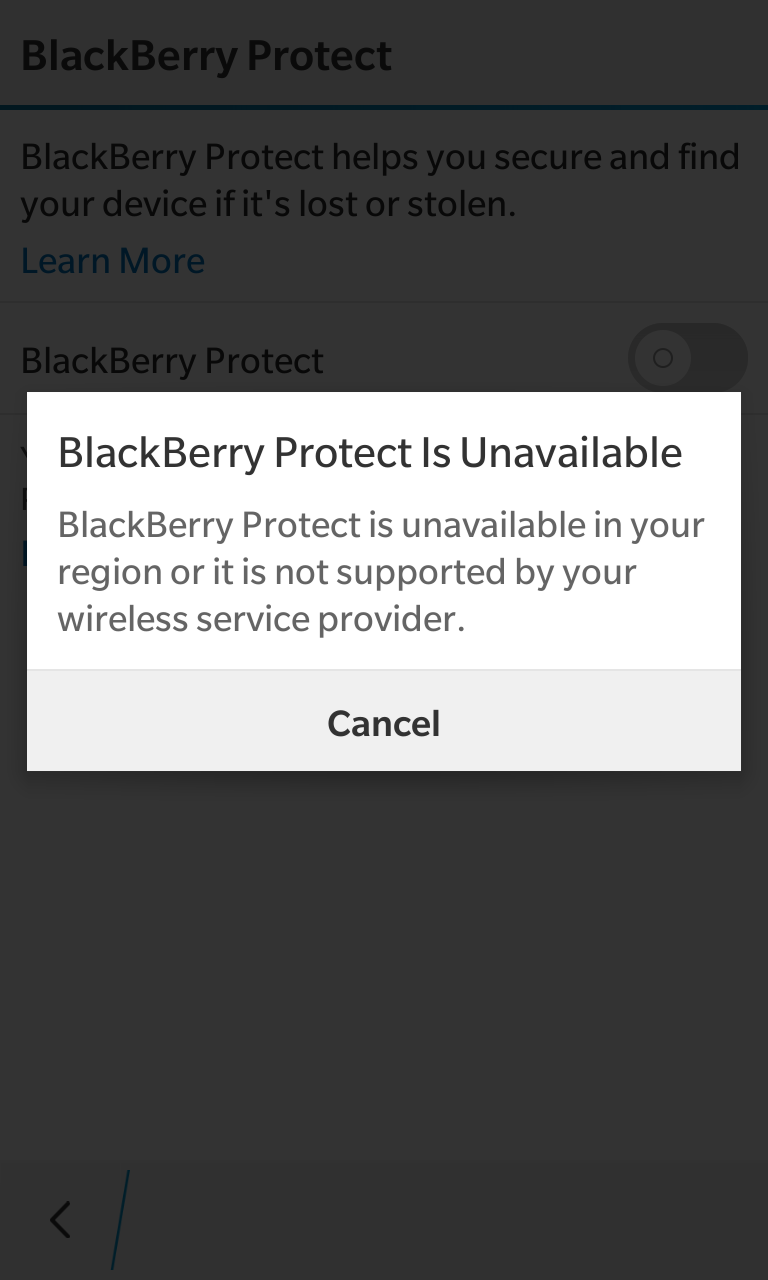Tap the back arrow in the bottom bar
Image resolution: width=768 pixels, height=1280 pixels.
(x=60, y=1220)
